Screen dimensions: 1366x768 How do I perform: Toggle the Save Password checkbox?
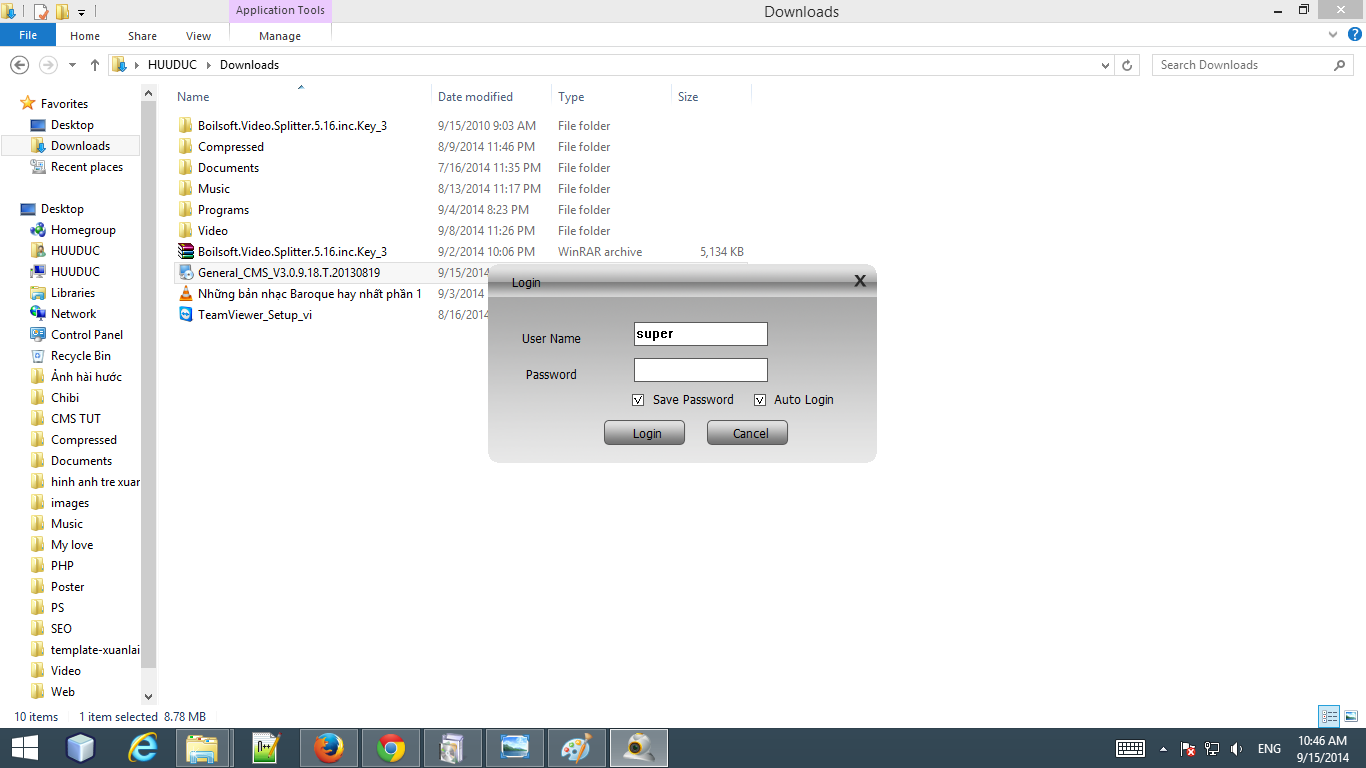638,400
